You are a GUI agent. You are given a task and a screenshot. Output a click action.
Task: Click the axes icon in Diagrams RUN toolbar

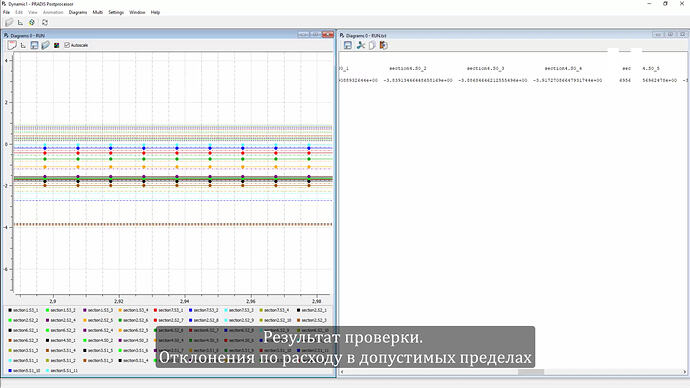coord(23,45)
